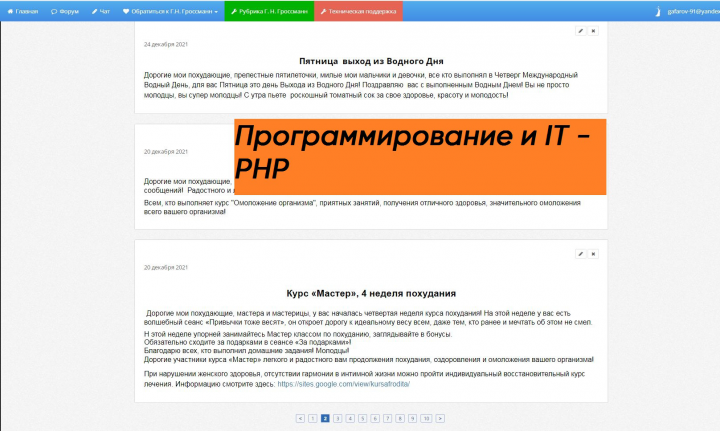Open the green Рубрика Г. Н. Гроссманн tab

[269, 11]
